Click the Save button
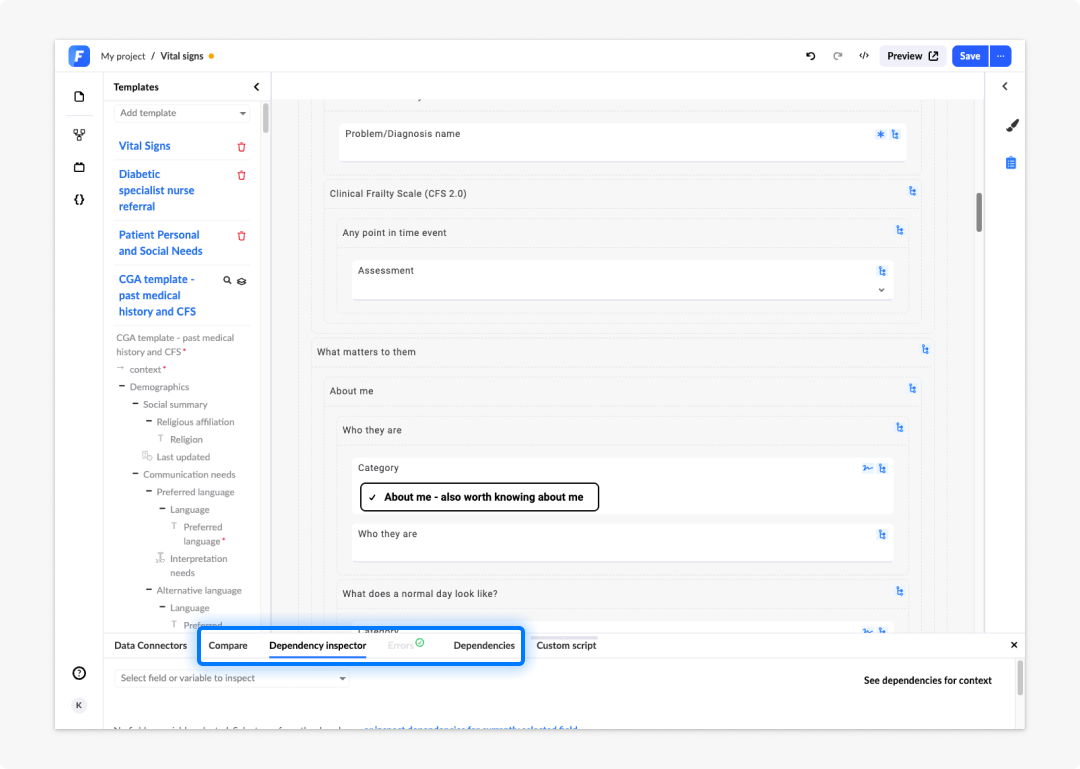The width and height of the screenshot is (1080, 769). 970,56
